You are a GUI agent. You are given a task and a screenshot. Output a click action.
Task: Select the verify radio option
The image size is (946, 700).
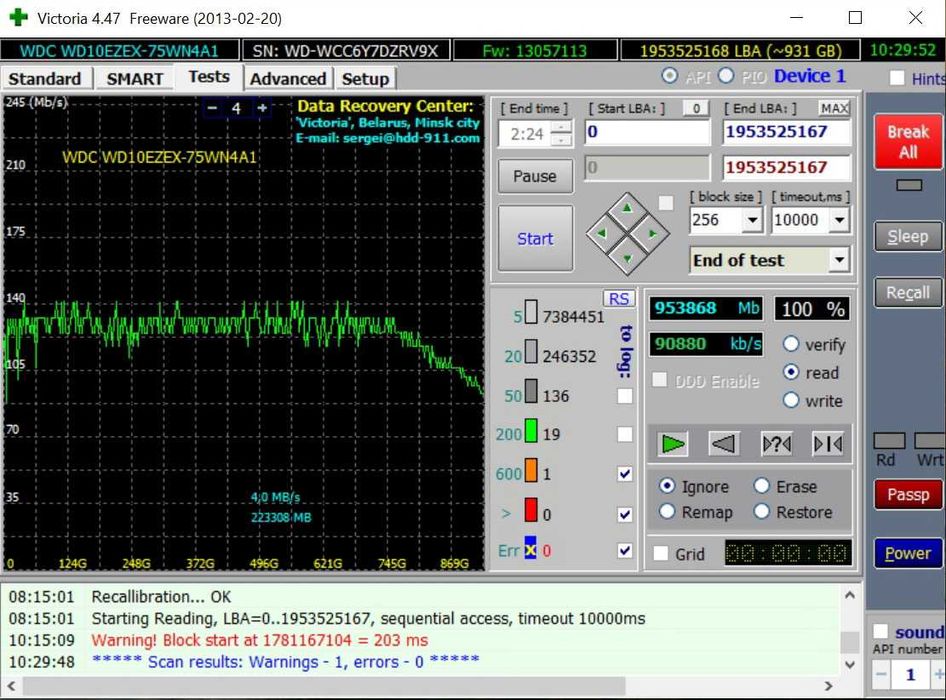(791, 344)
